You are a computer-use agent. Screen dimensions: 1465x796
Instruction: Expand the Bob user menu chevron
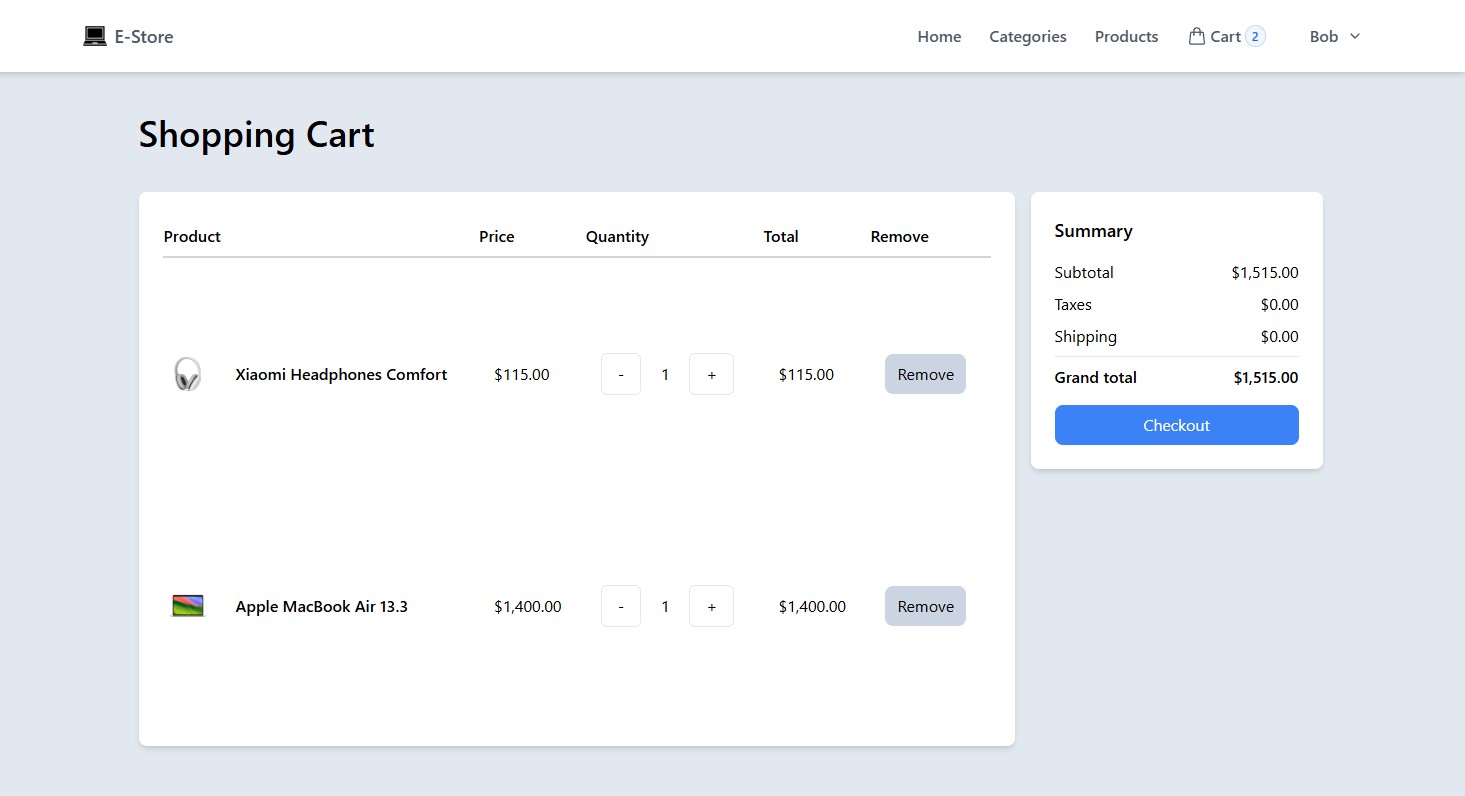click(x=1355, y=36)
